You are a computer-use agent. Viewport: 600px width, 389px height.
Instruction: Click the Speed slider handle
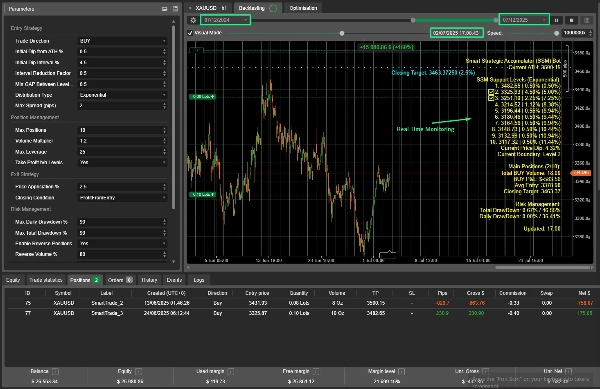[556, 33]
